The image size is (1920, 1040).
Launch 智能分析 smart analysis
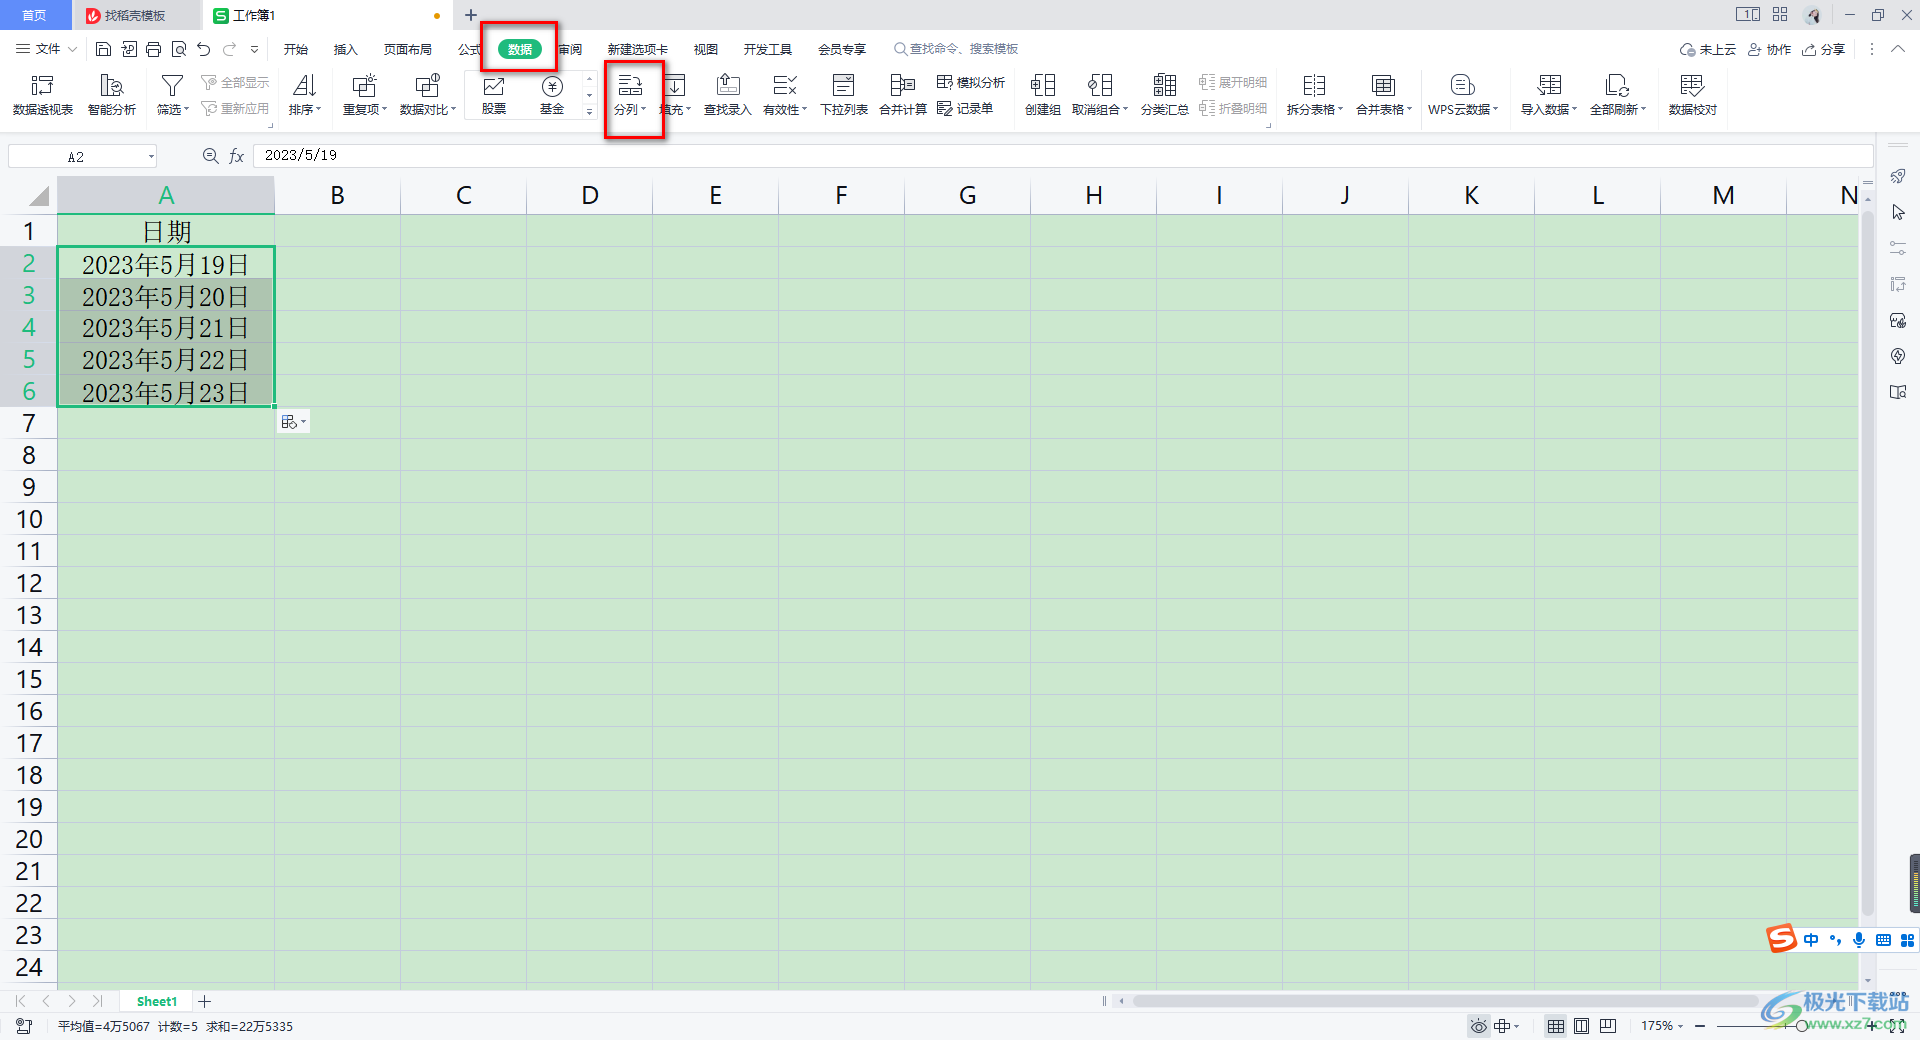(x=112, y=95)
